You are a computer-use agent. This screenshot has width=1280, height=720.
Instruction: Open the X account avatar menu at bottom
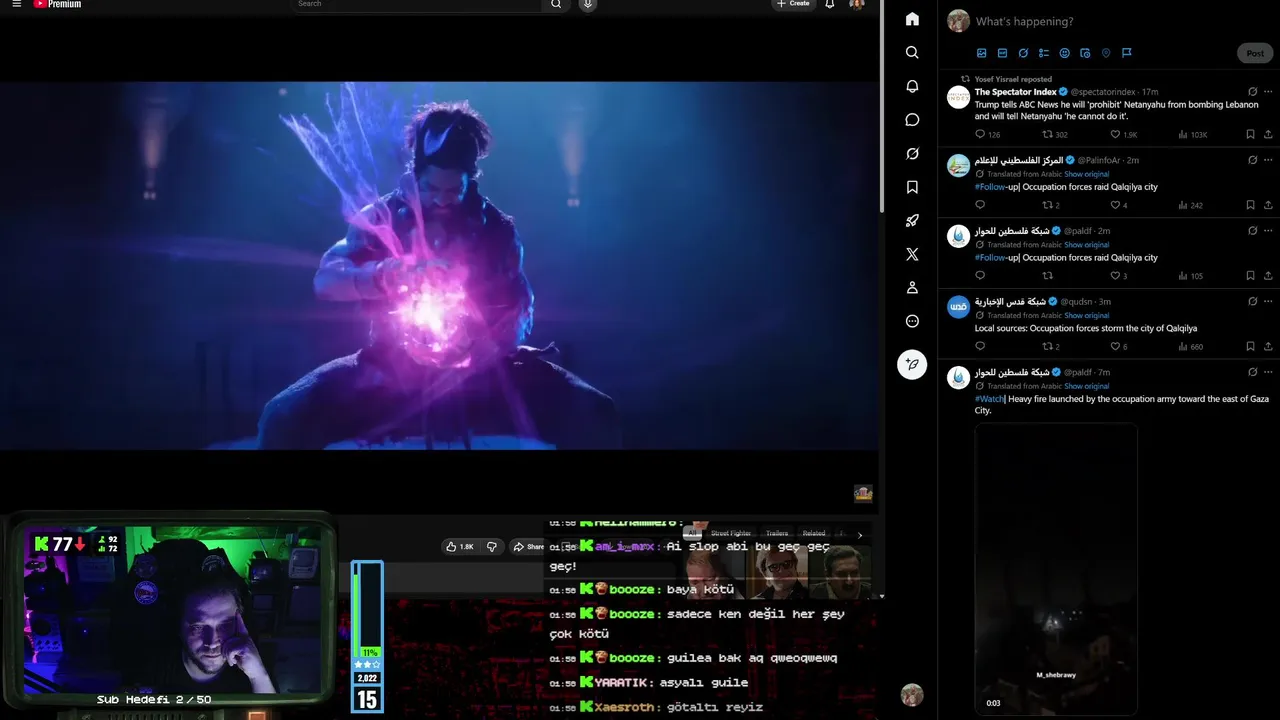click(911, 695)
